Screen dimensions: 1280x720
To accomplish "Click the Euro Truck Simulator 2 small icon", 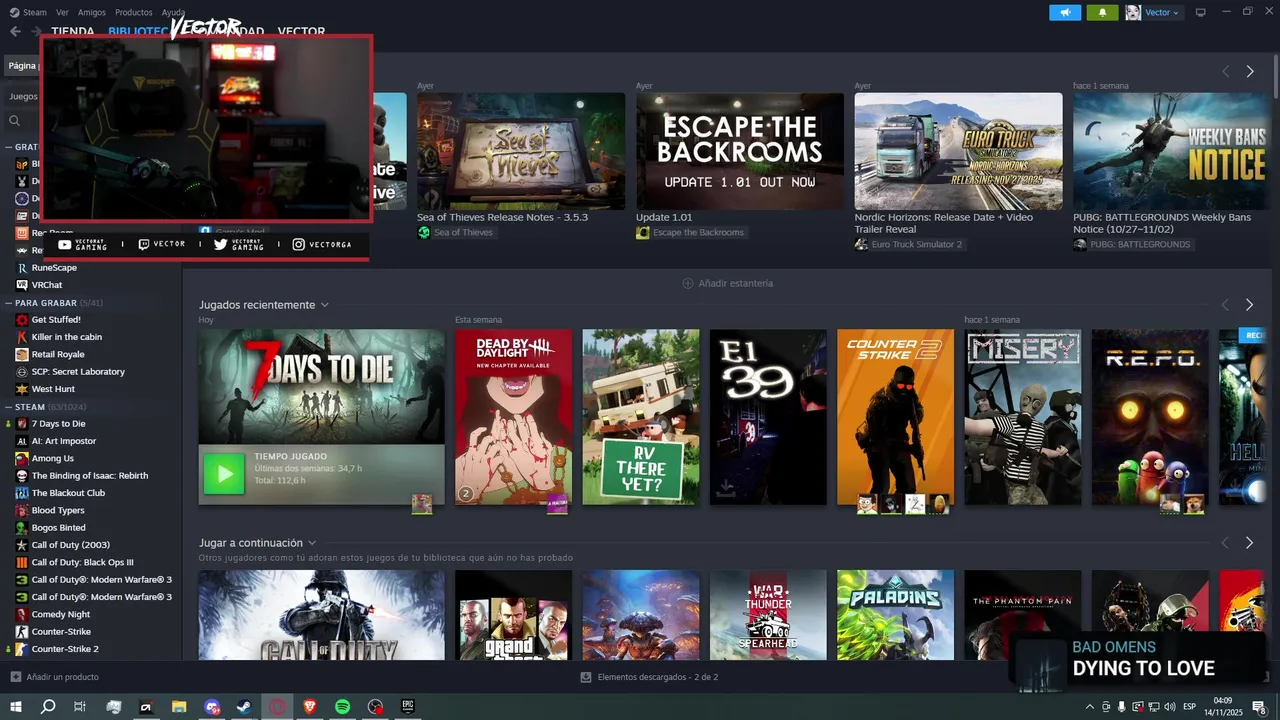I will (x=861, y=244).
